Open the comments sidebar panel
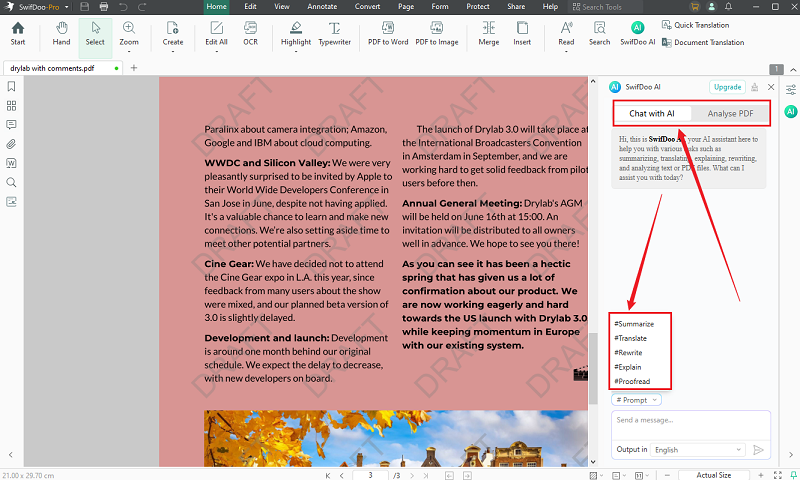Image resolution: width=800 pixels, height=480 pixels. point(11,124)
